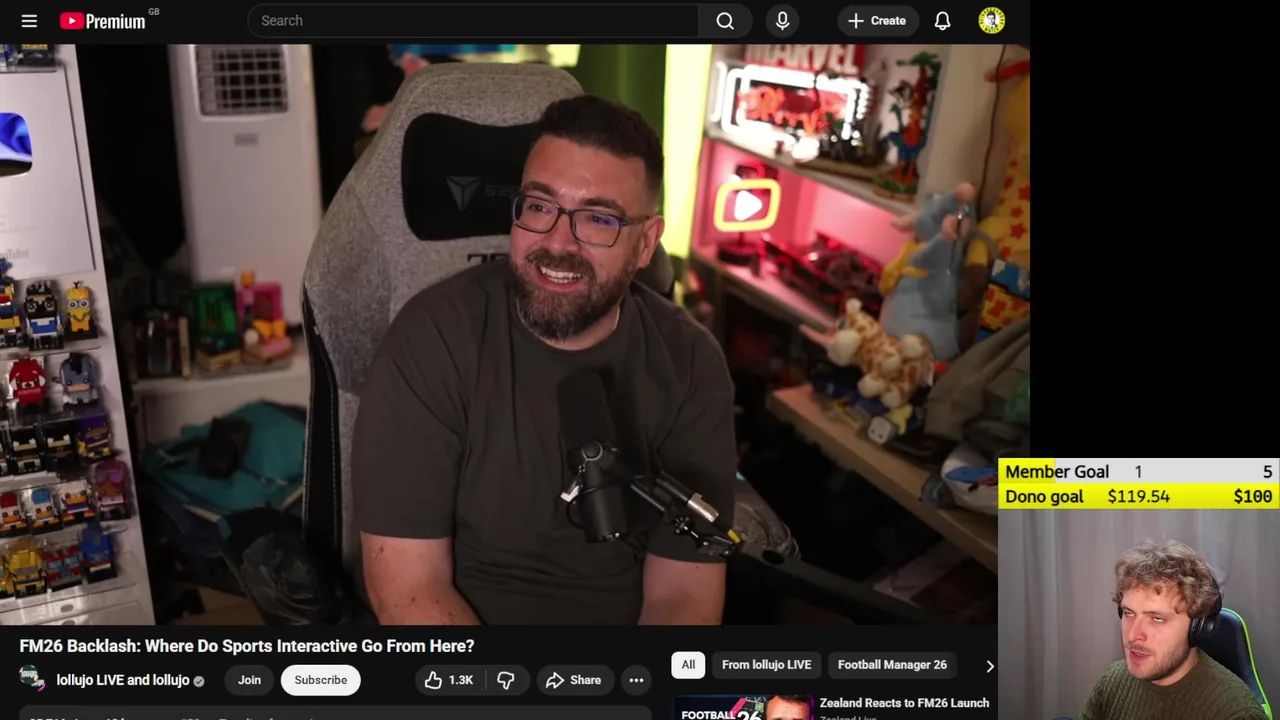Select the All filter chip

688,665
